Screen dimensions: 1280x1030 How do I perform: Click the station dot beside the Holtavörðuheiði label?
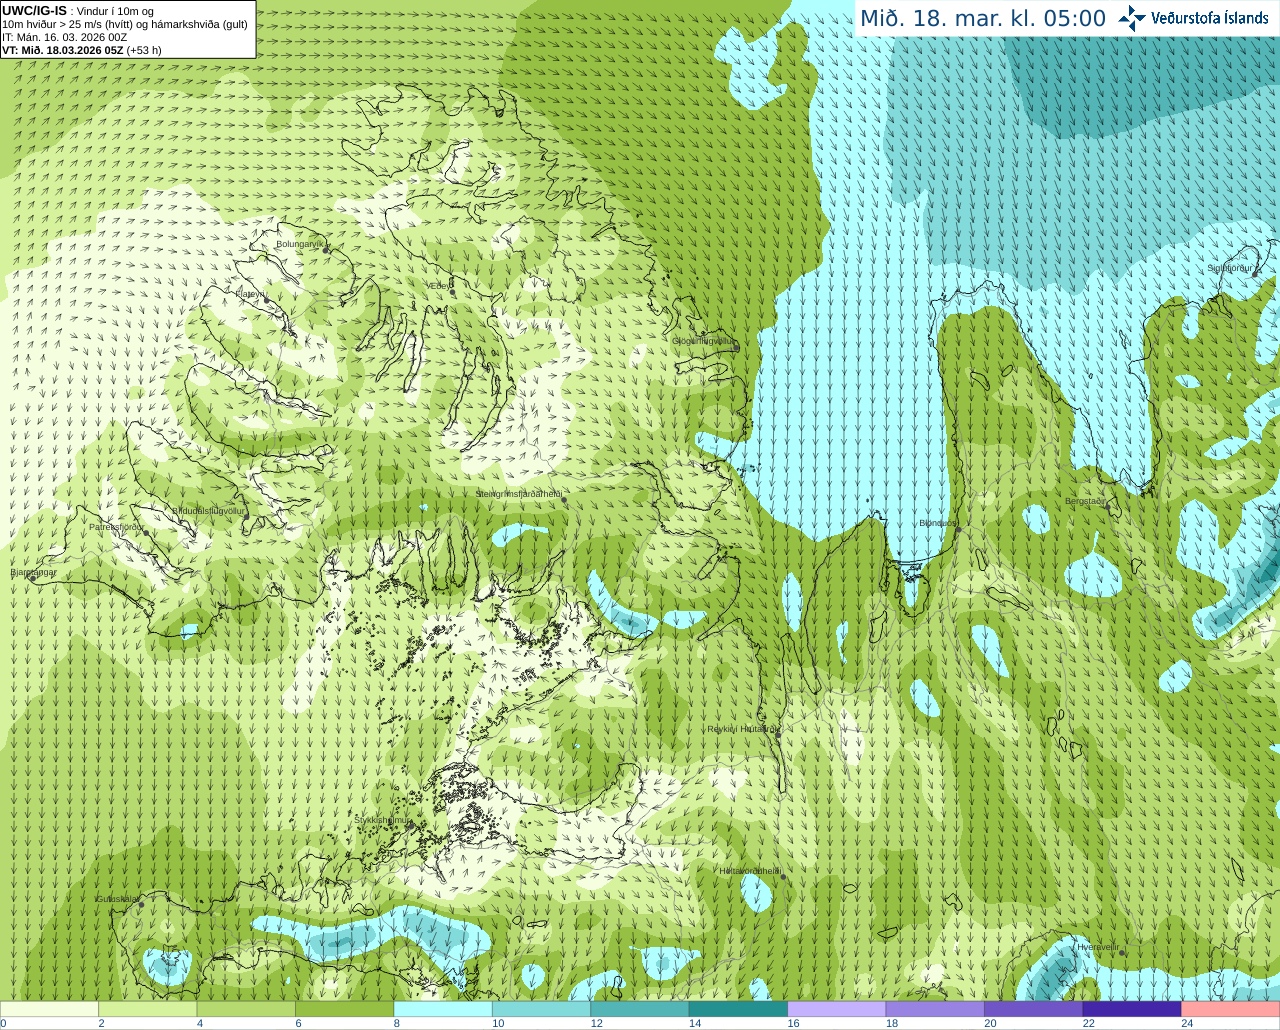[783, 877]
